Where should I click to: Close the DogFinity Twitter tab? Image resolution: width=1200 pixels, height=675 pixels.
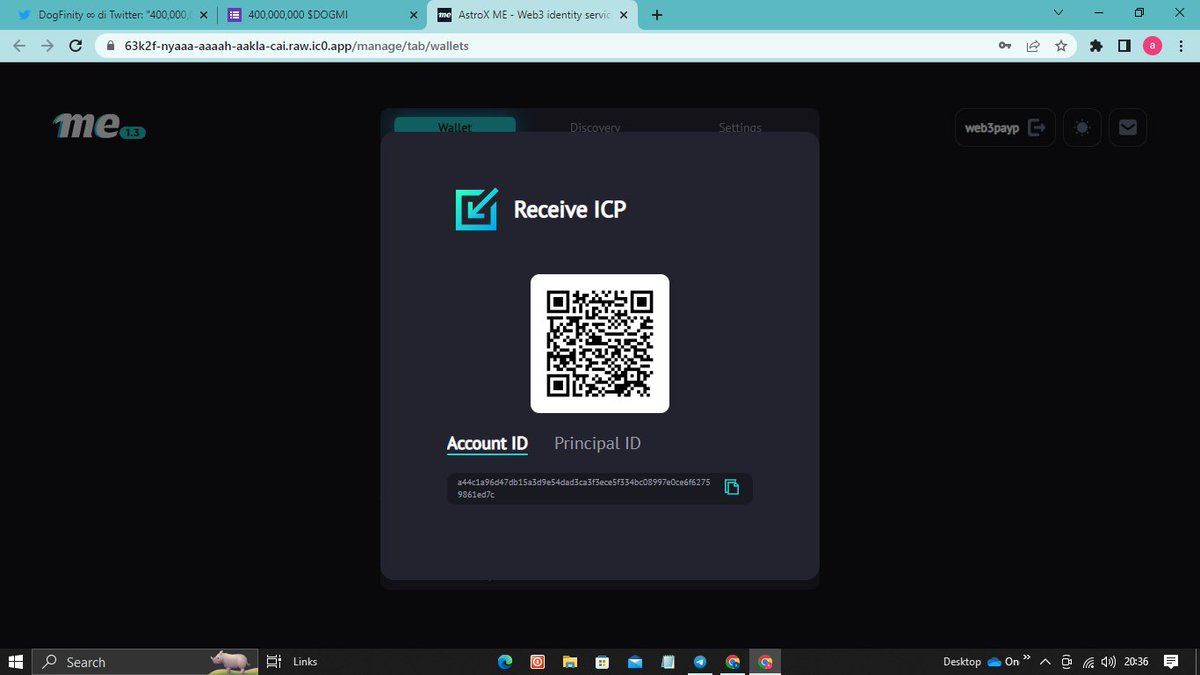click(x=203, y=16)
